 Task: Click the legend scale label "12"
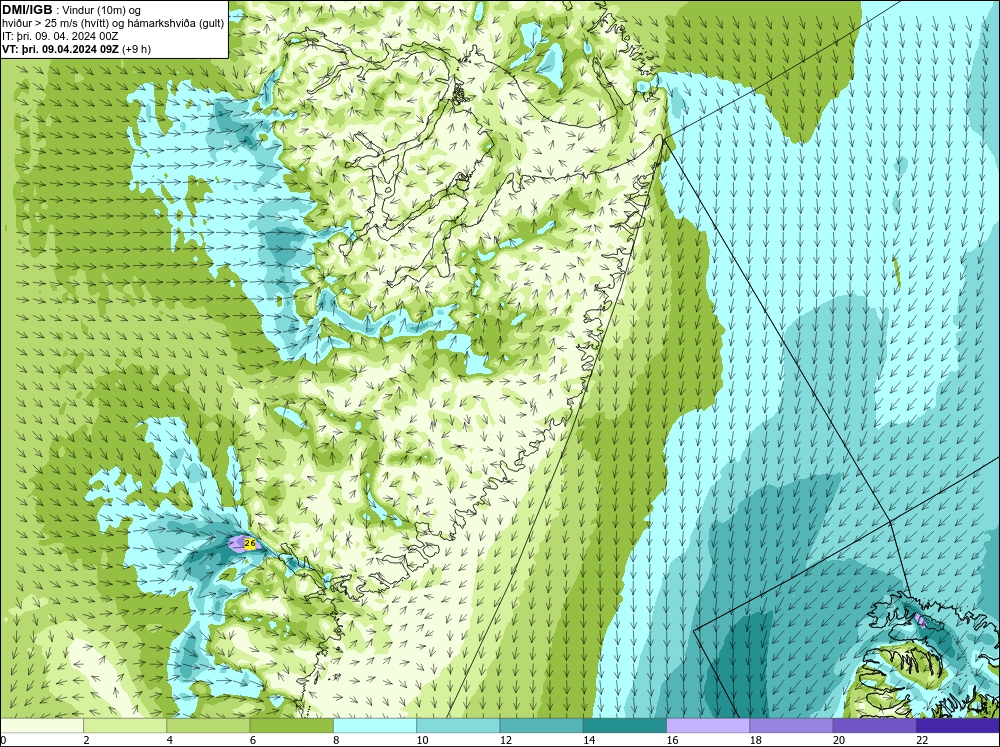tap(506, 740)
